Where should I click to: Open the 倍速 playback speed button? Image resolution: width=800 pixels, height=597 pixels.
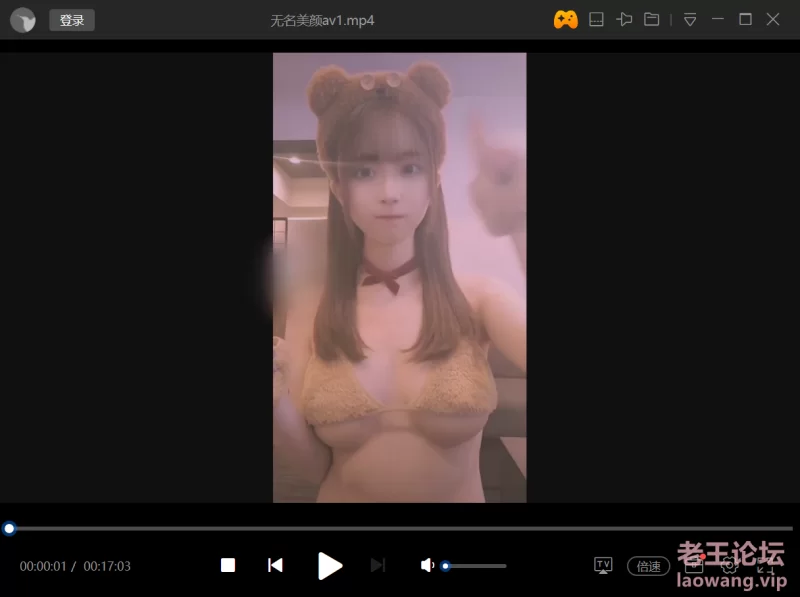pos(648,566)
